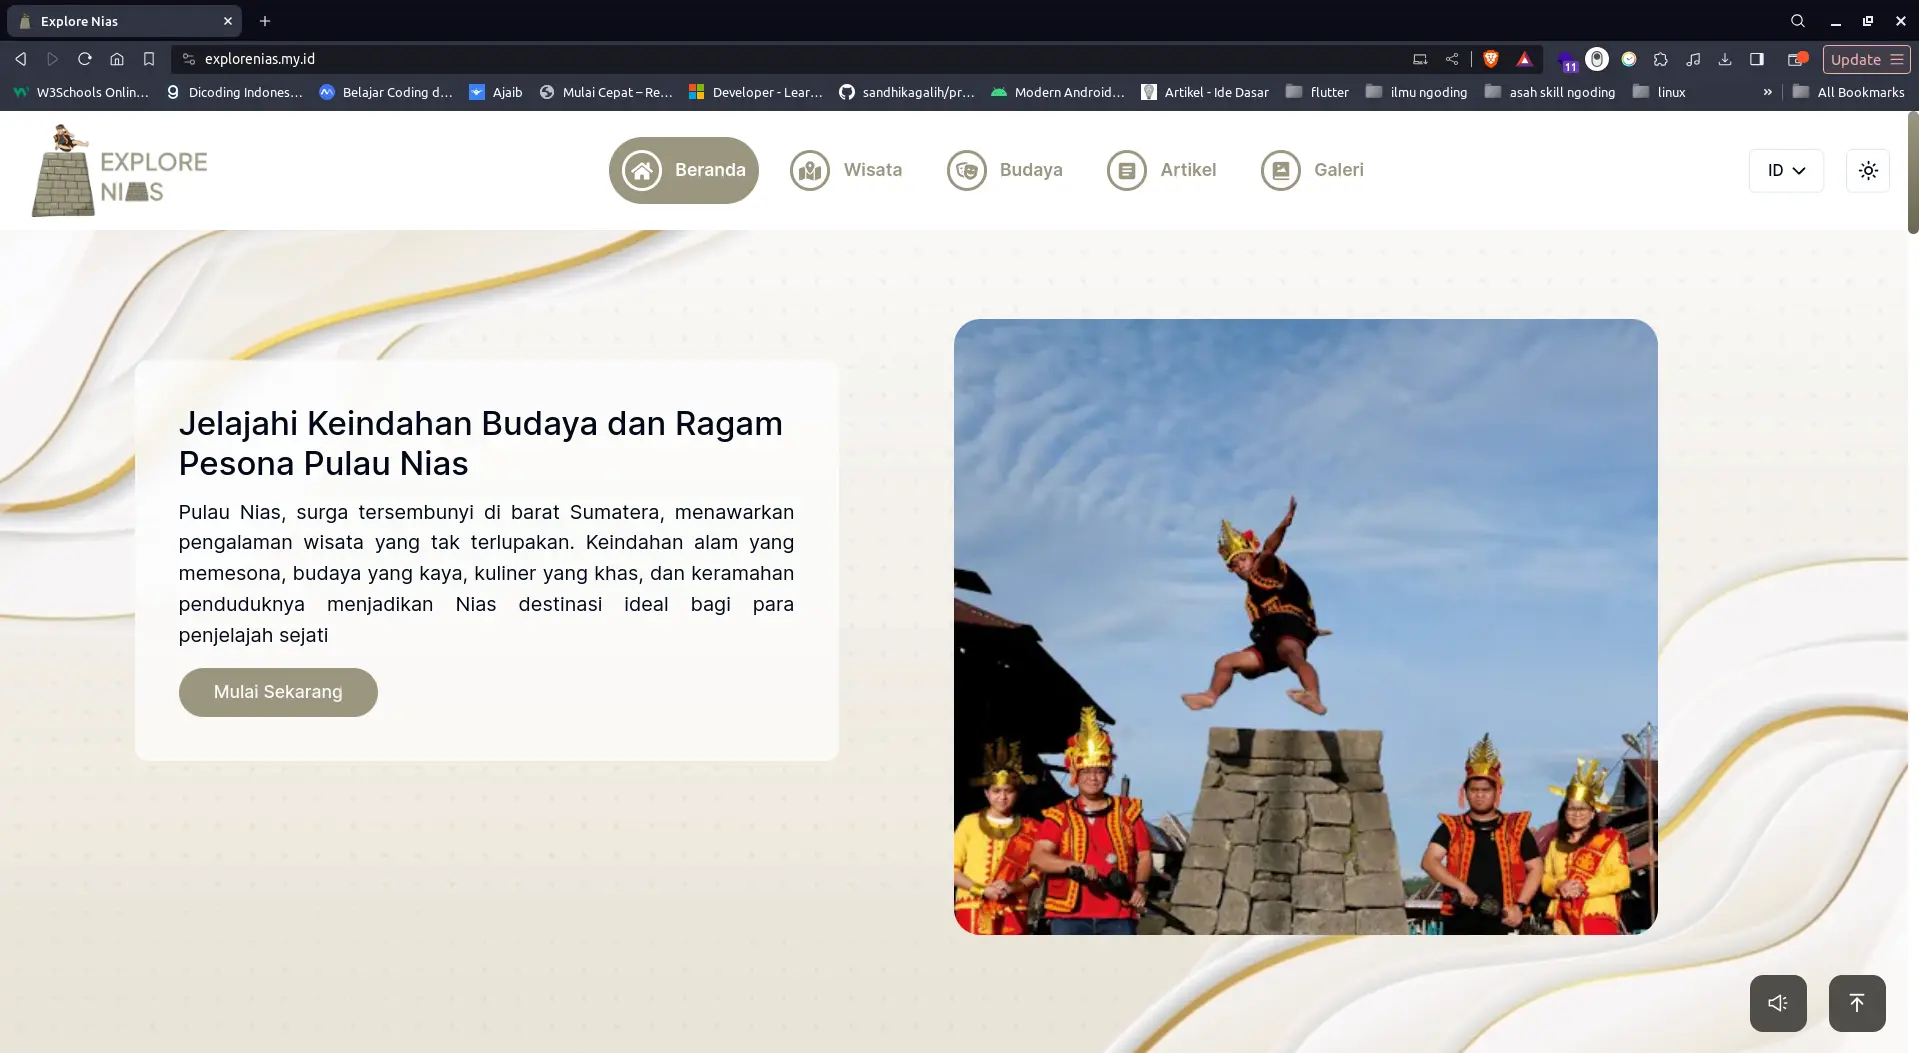This screenshot has height=1053, width=1919.
Task: Select the Wisata navigation icon
Action: 809,170
